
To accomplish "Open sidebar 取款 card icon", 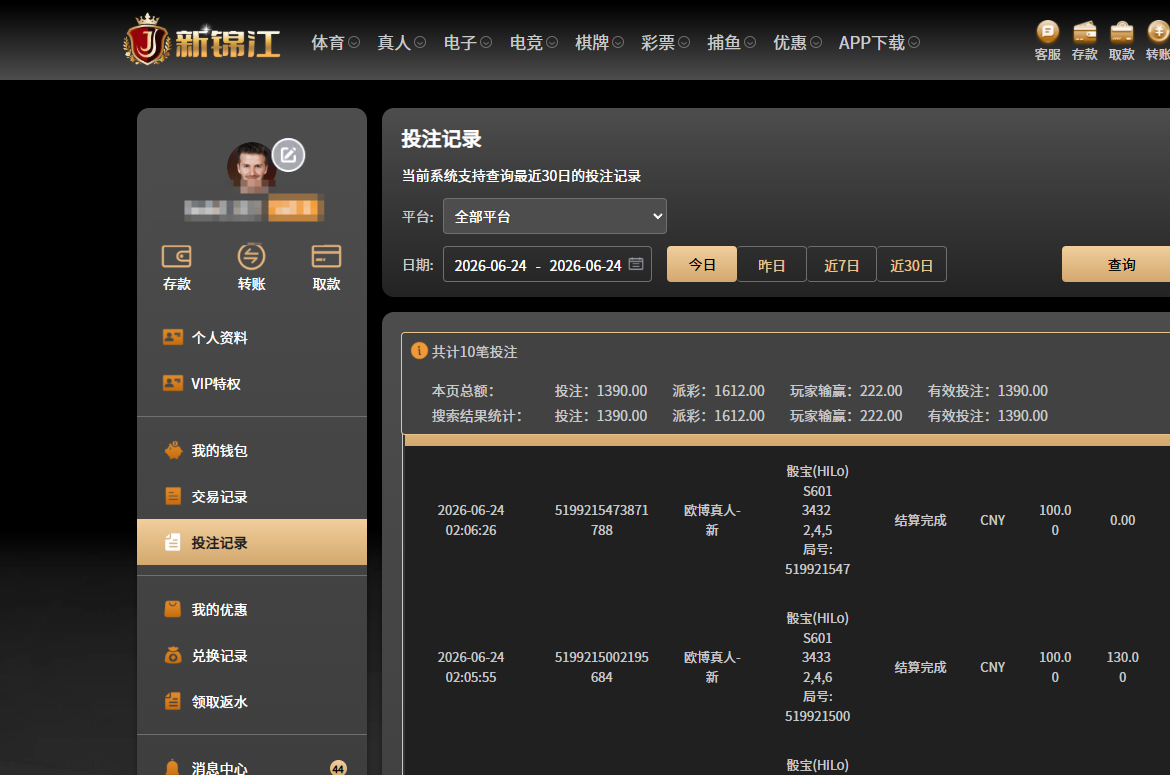I will 326,256.
